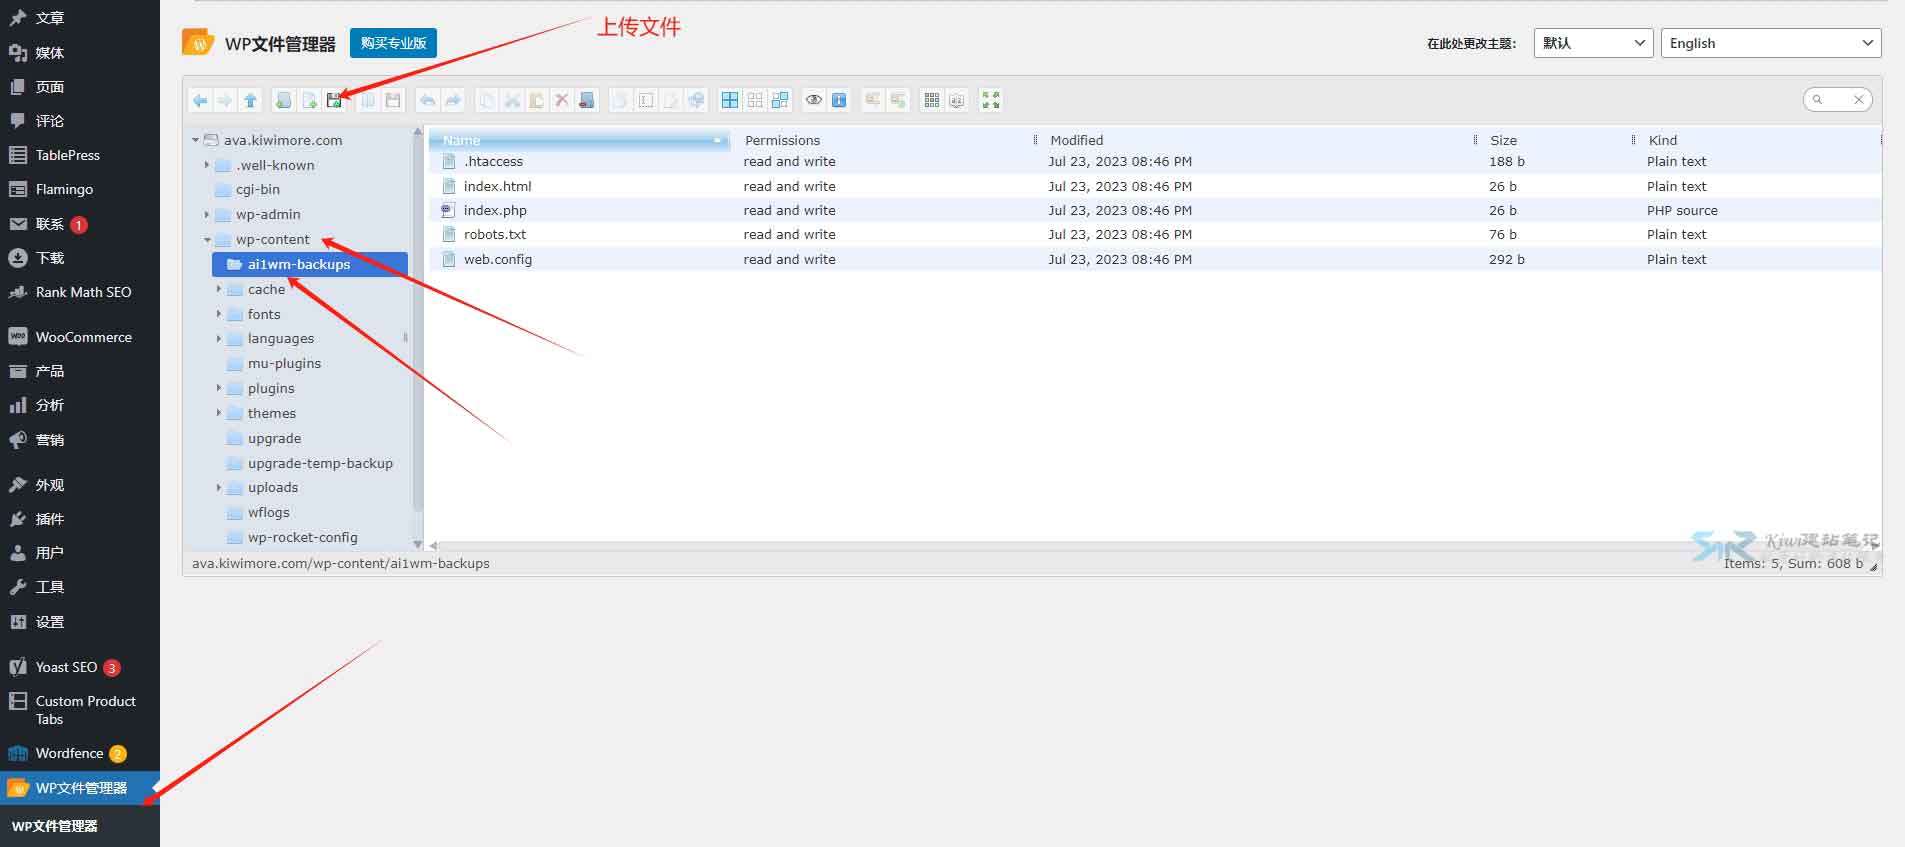Viewport: 1905px width, 847px height.
Task: Create a new file via toolbar
Action: (x=310, y=100)
